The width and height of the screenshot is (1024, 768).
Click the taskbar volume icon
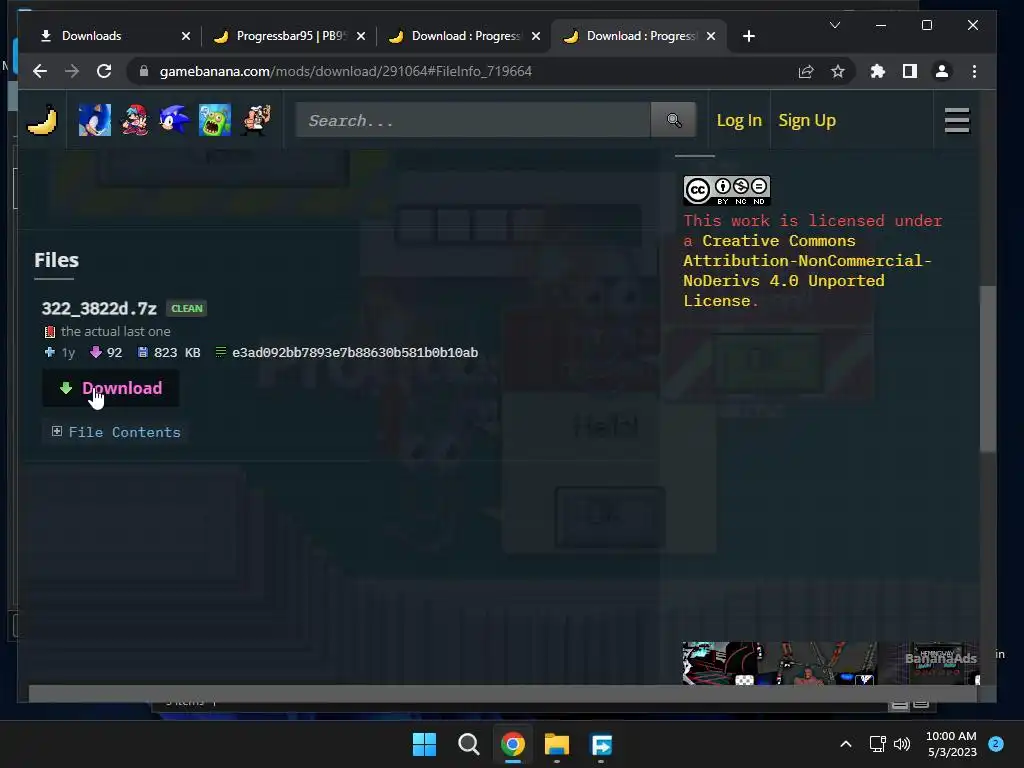pos(902,744)
